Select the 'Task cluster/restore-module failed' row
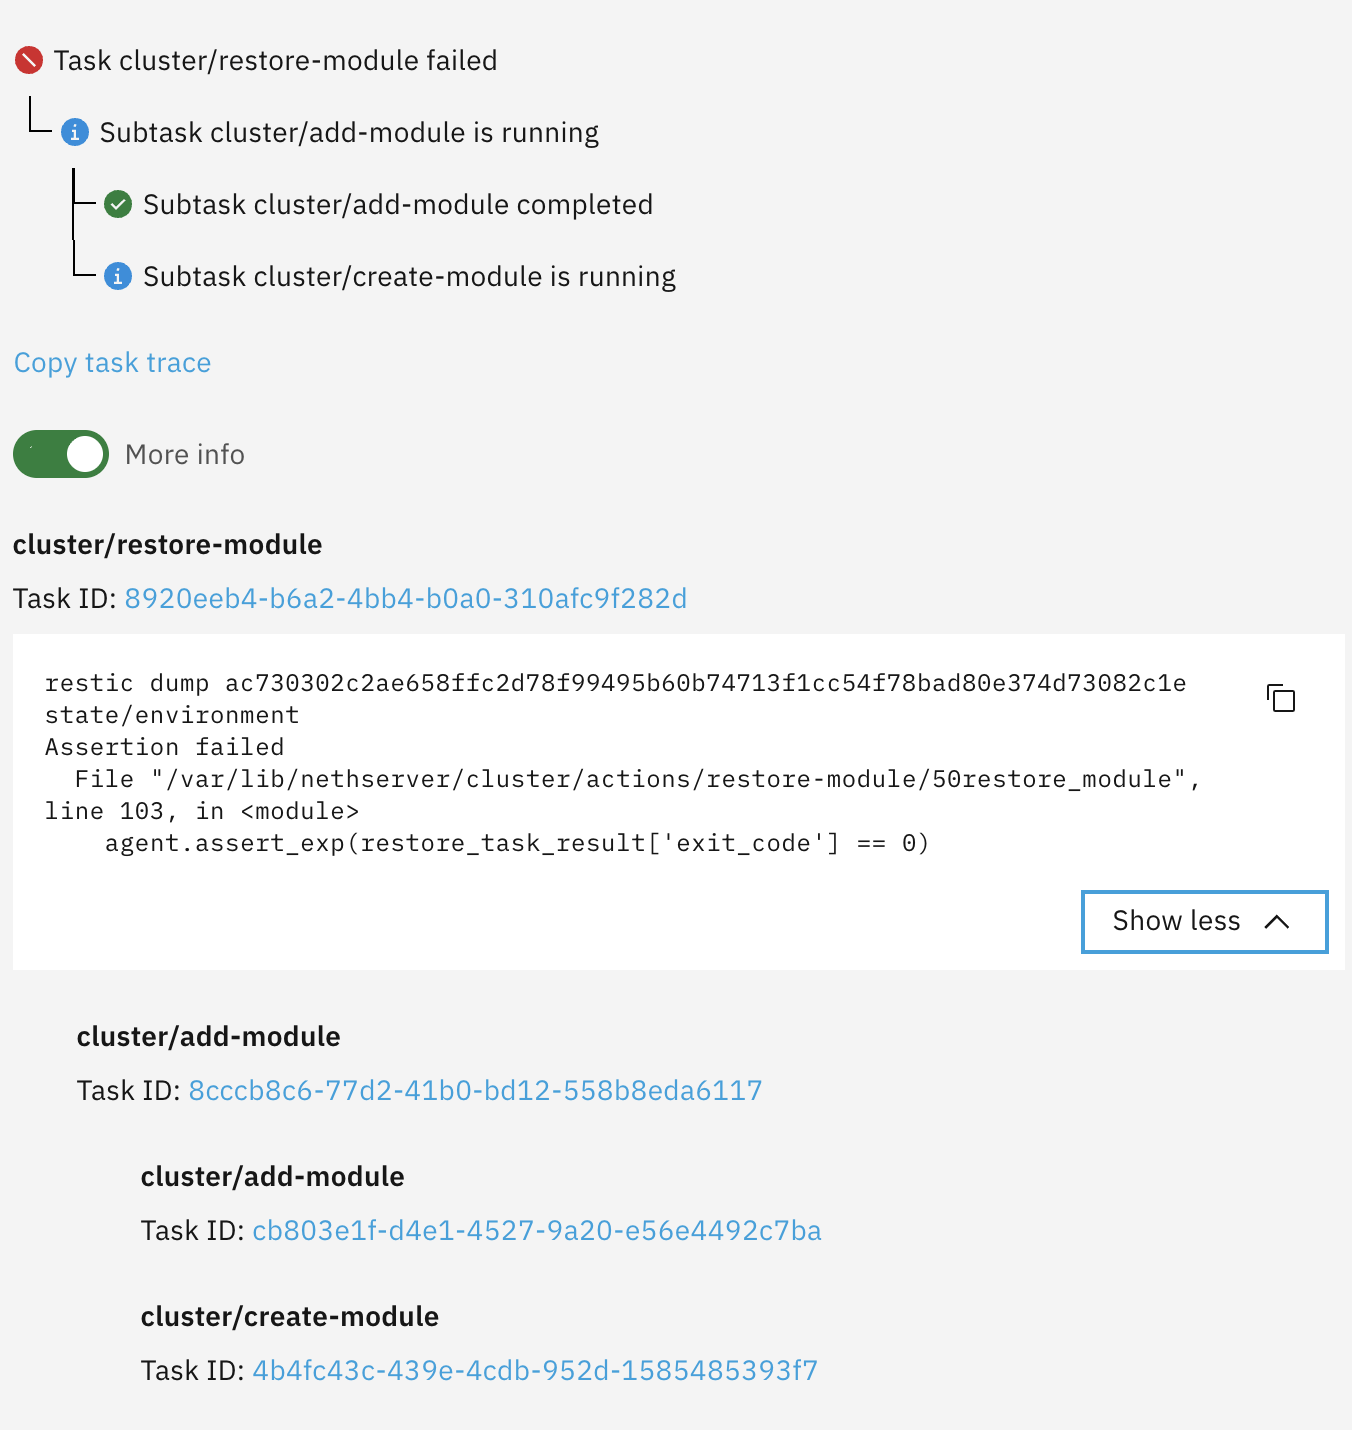 point(275,60)
